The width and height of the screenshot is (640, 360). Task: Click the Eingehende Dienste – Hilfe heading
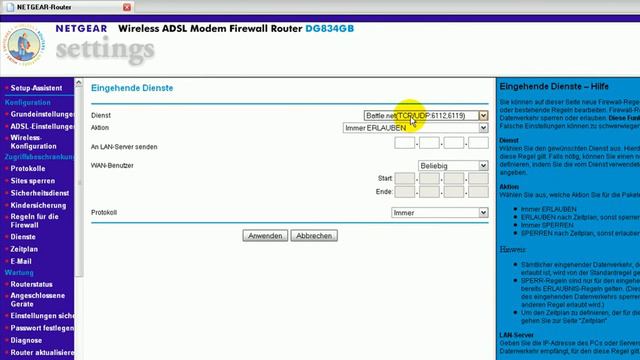tap(554, 87)
